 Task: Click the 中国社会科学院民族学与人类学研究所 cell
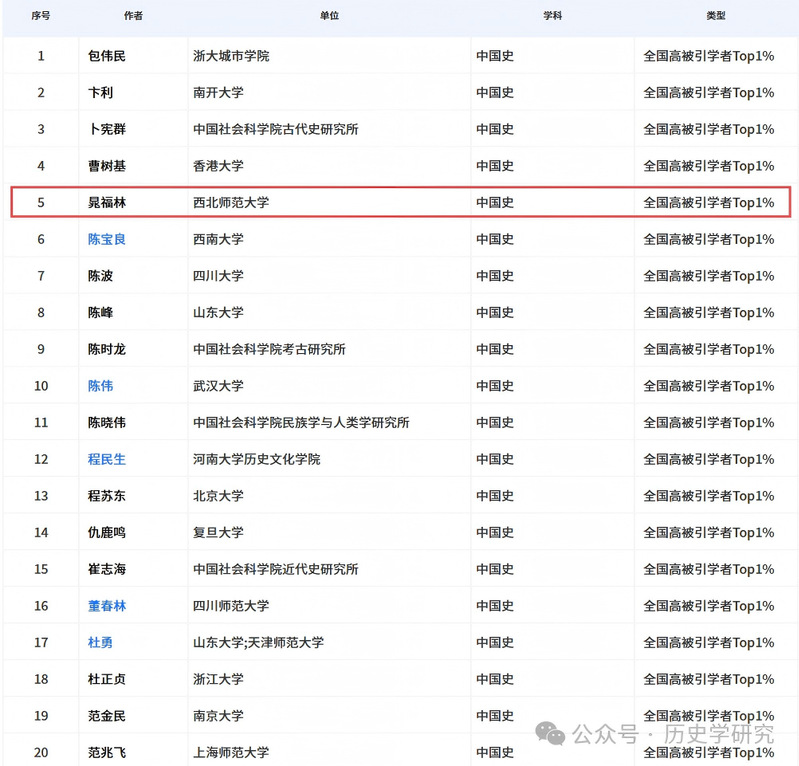coord(301,423)
